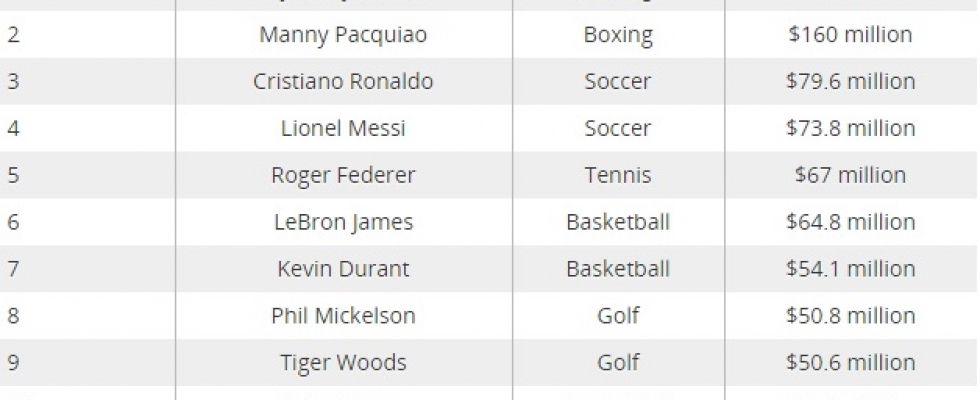Click the Tennis sport cell
This screenshot has height=400, width=980.
[x=618, y=176]
